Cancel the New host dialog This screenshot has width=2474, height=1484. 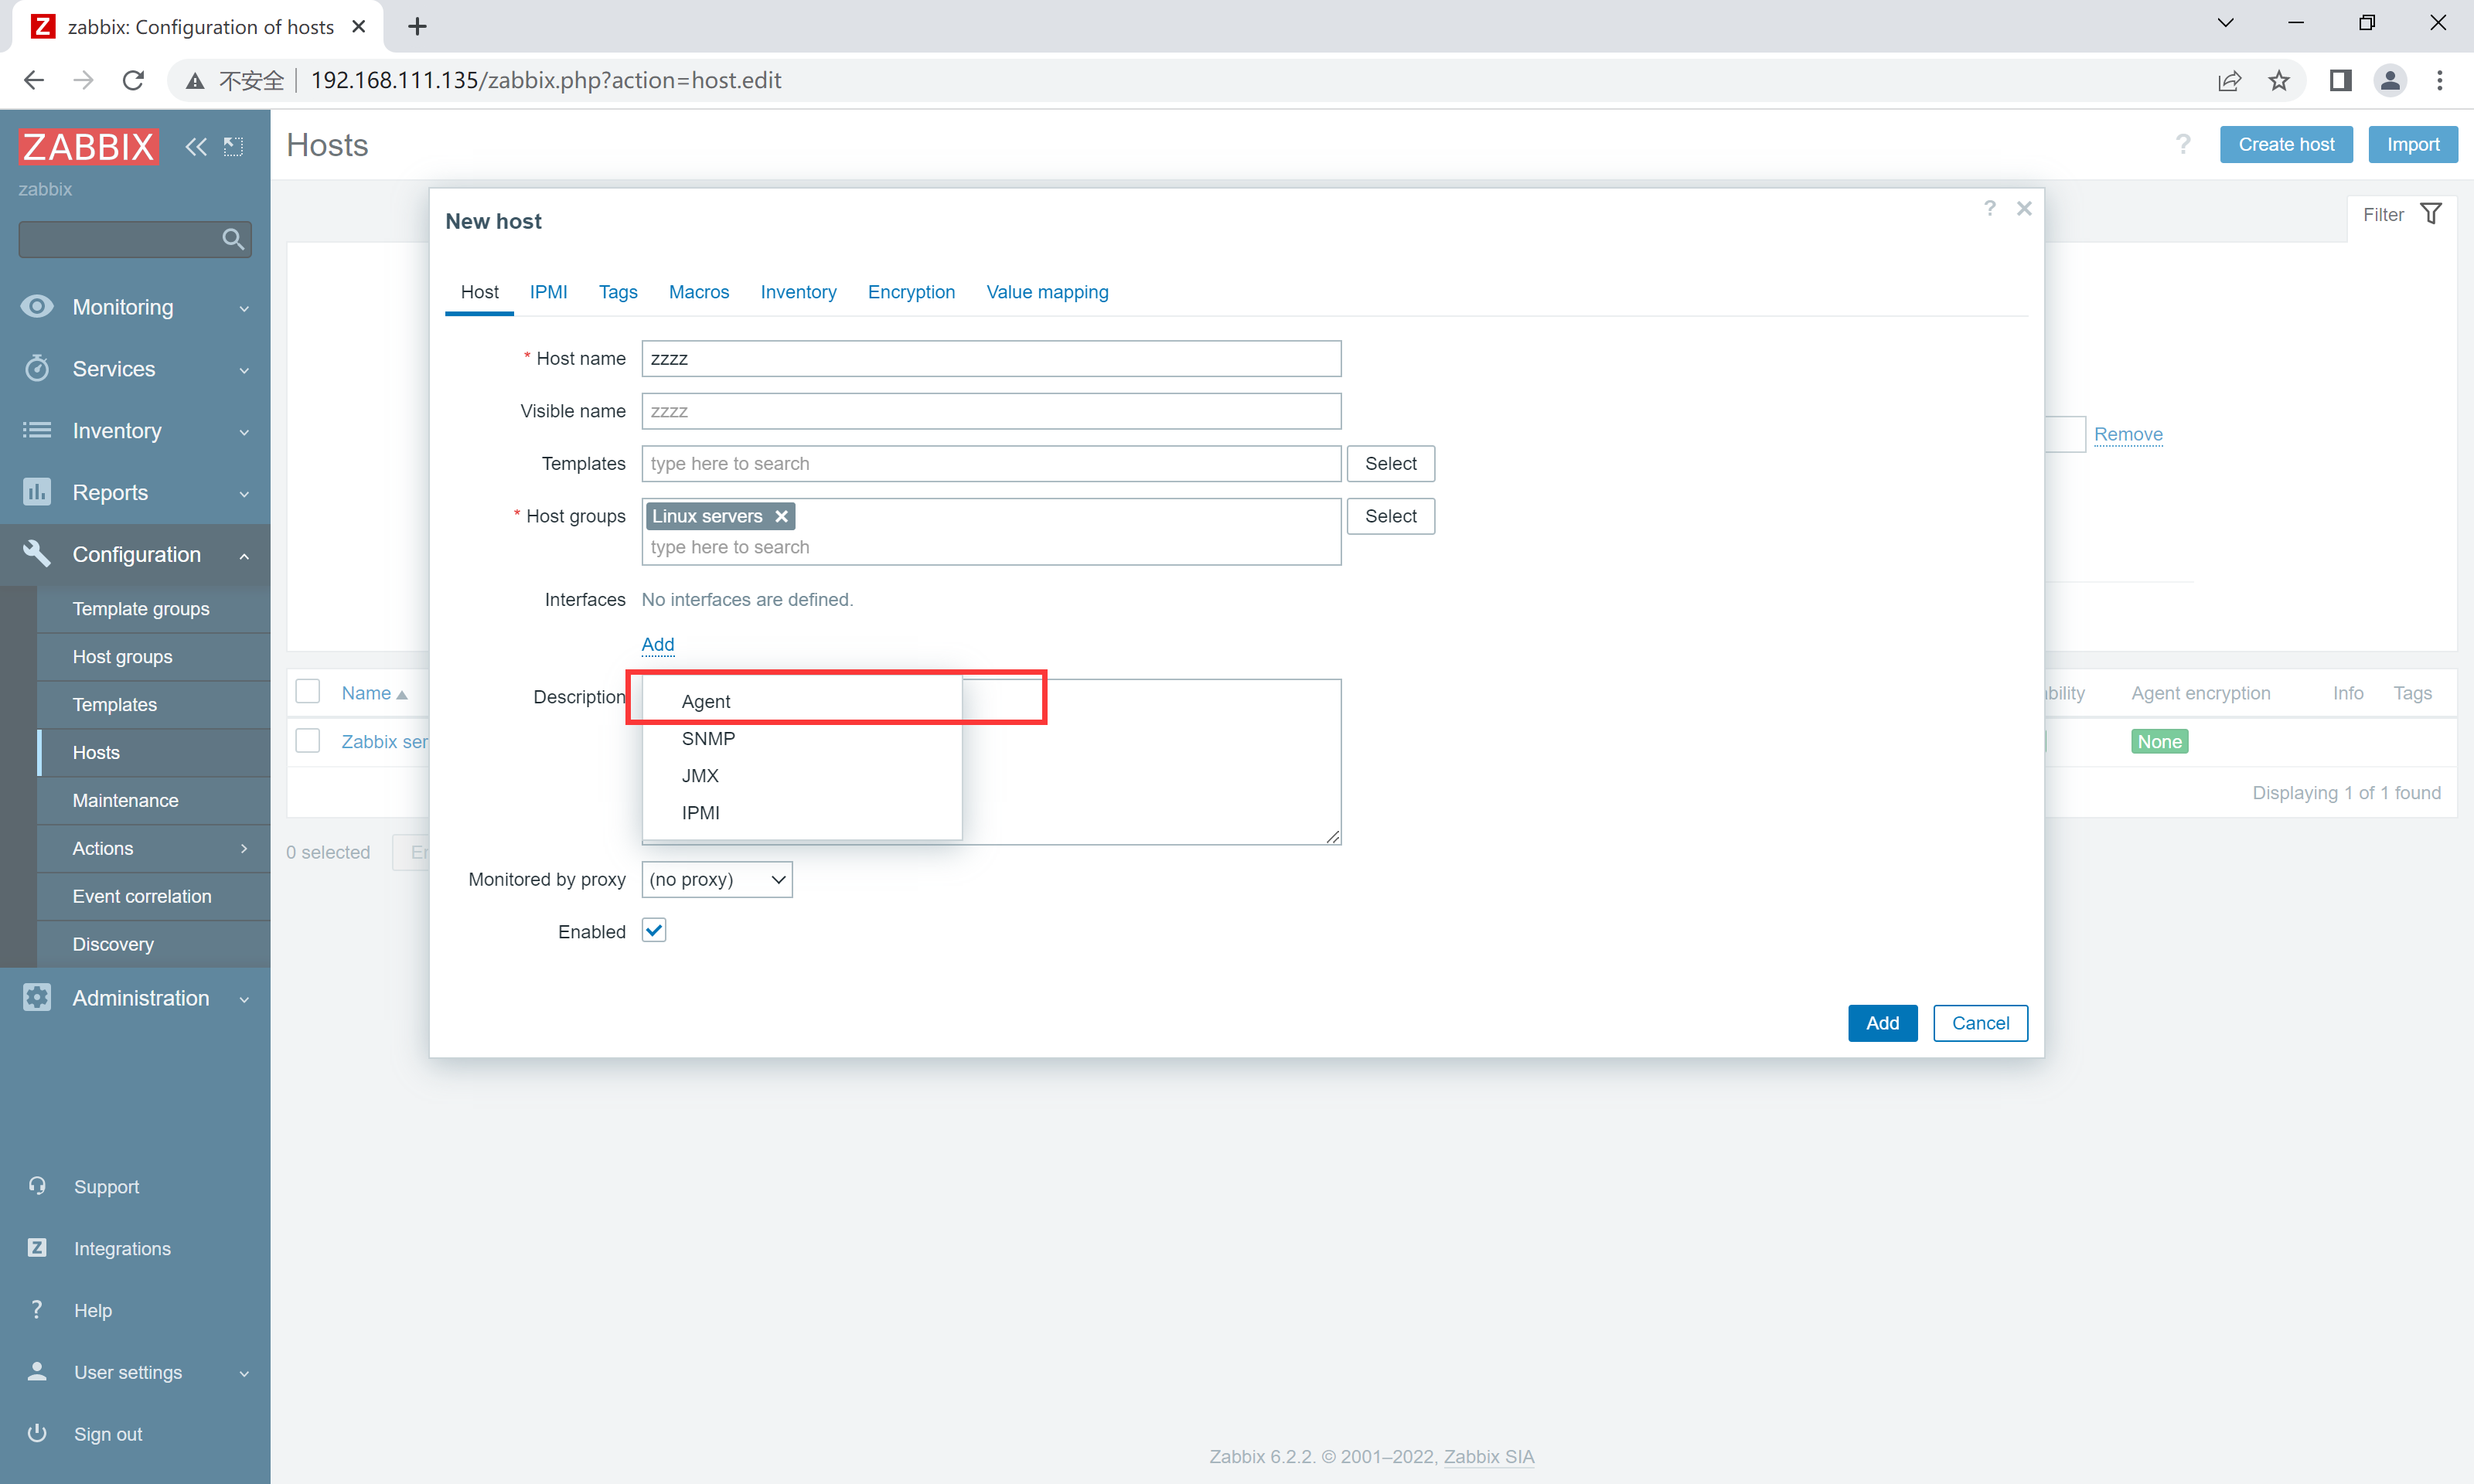pos(1980,1023)
